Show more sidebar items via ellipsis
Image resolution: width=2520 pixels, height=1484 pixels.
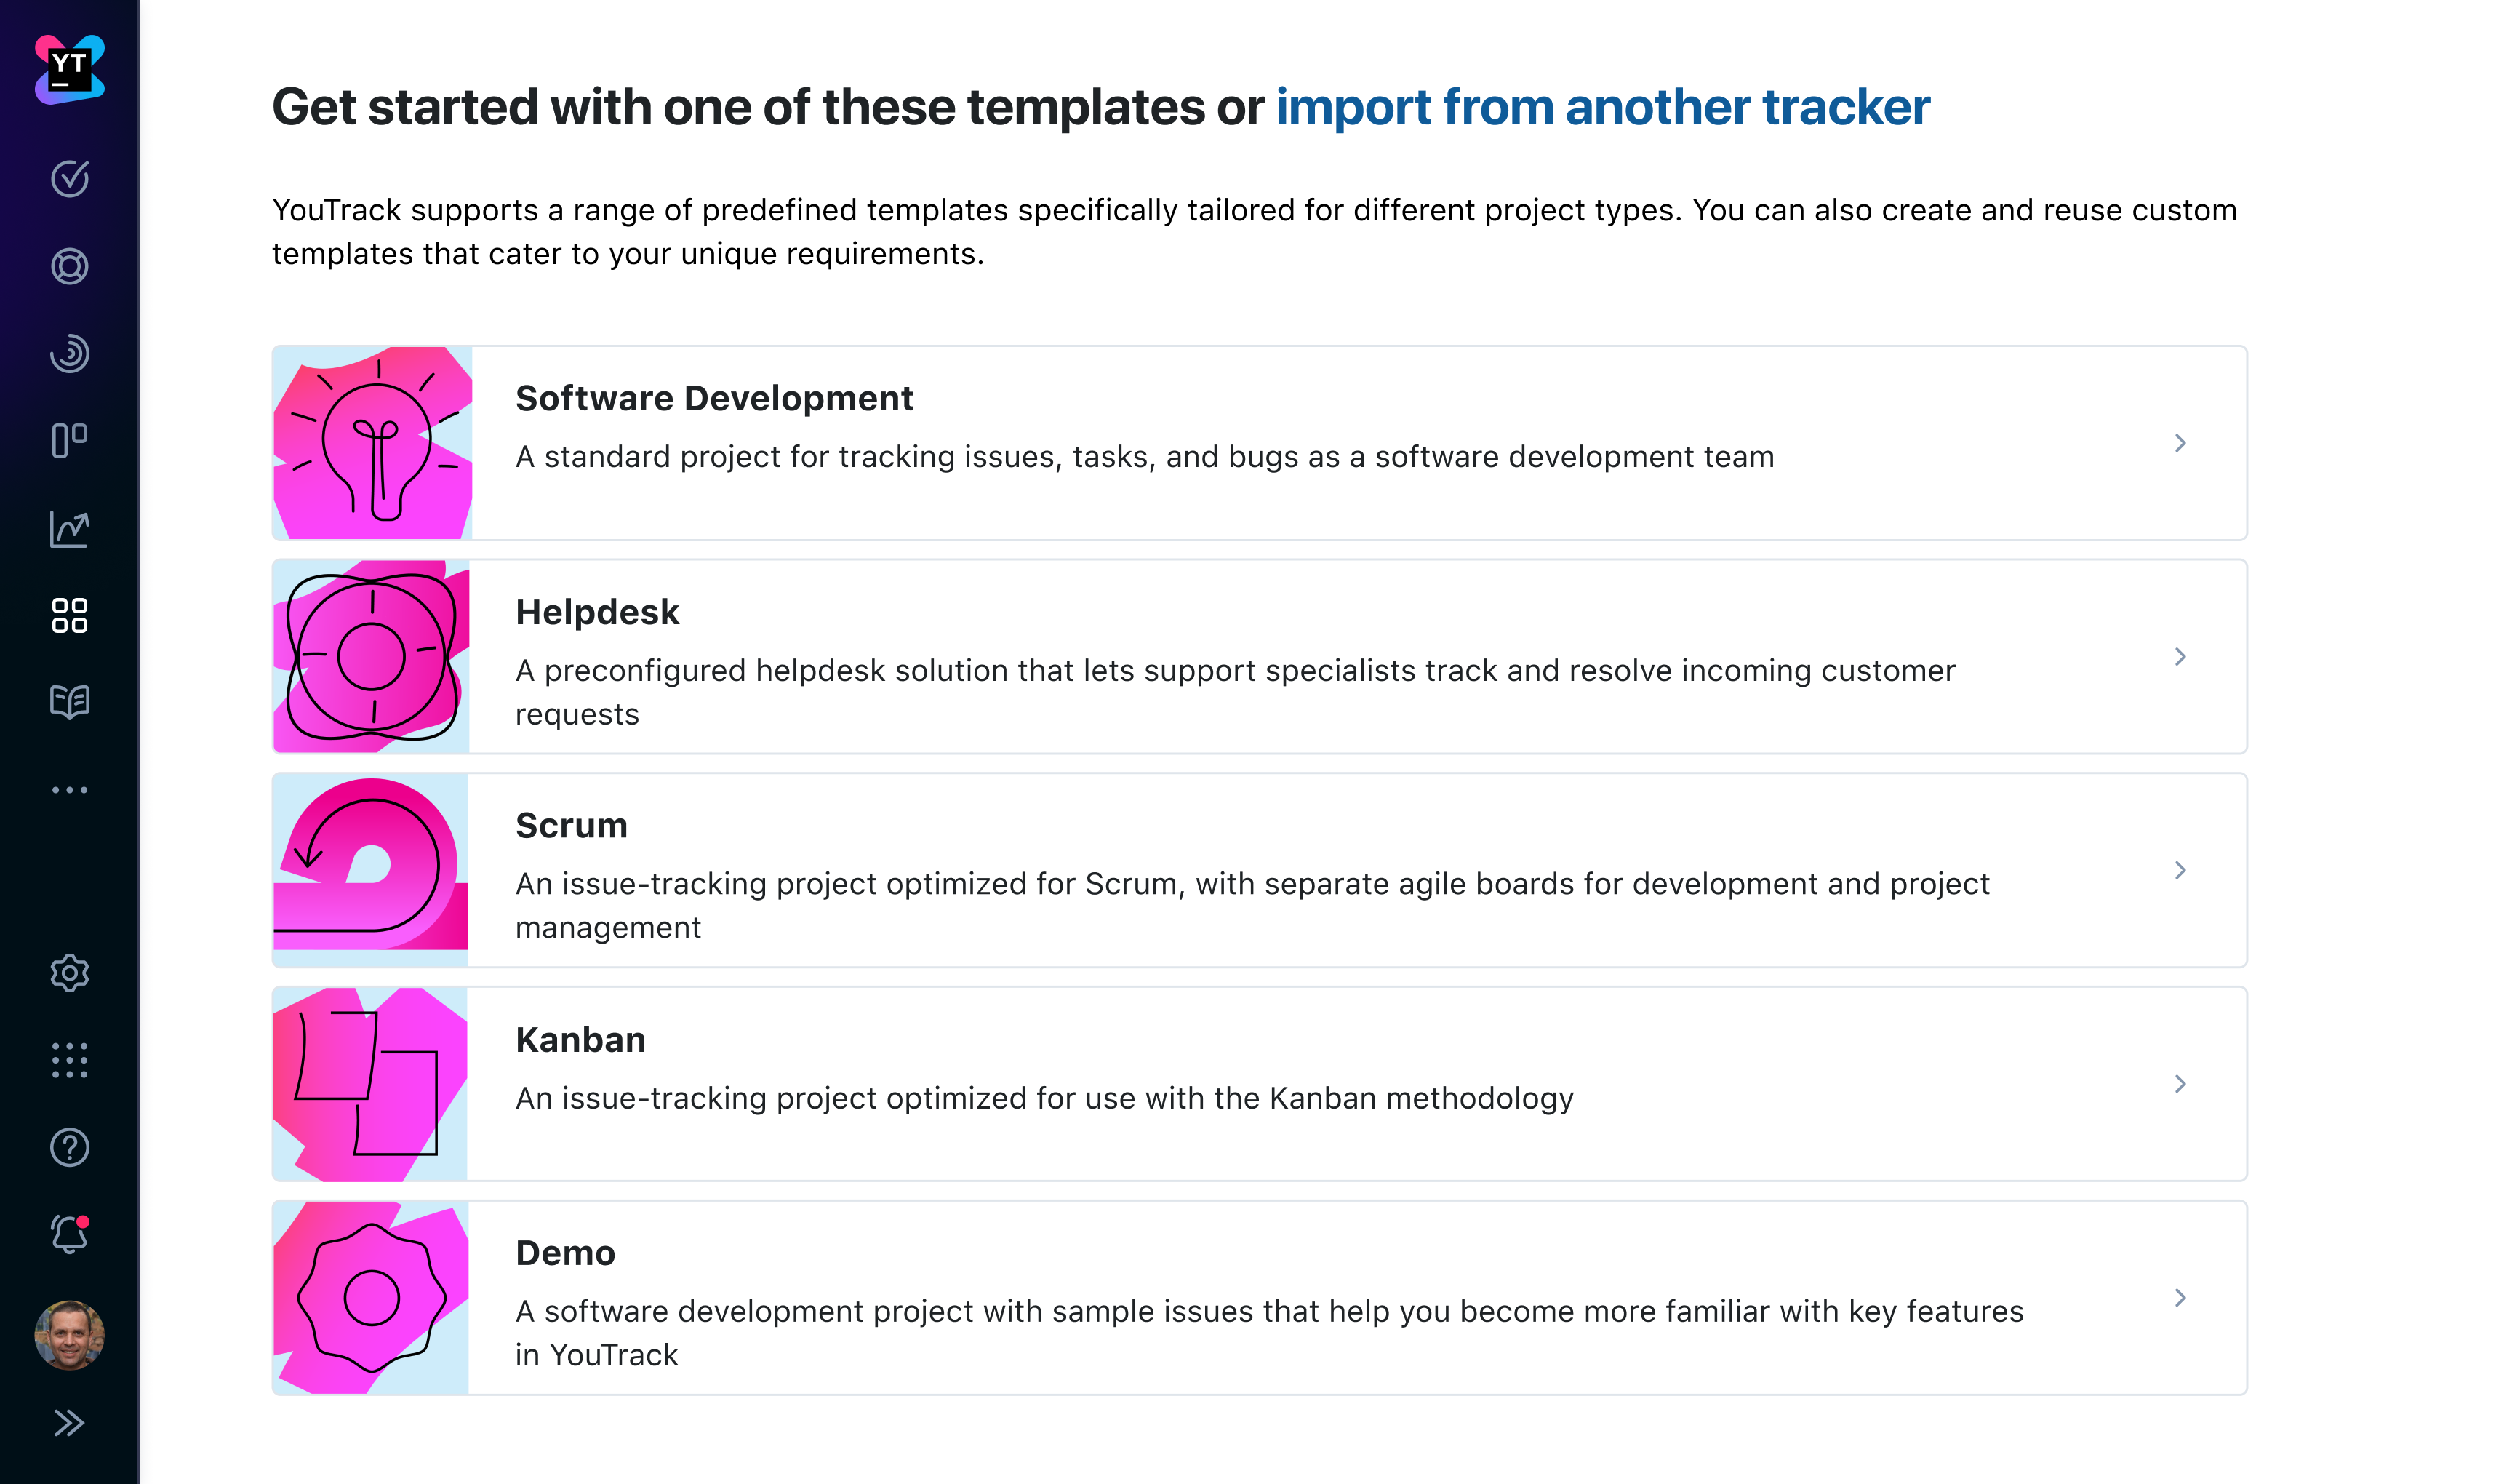pos(69,790)
